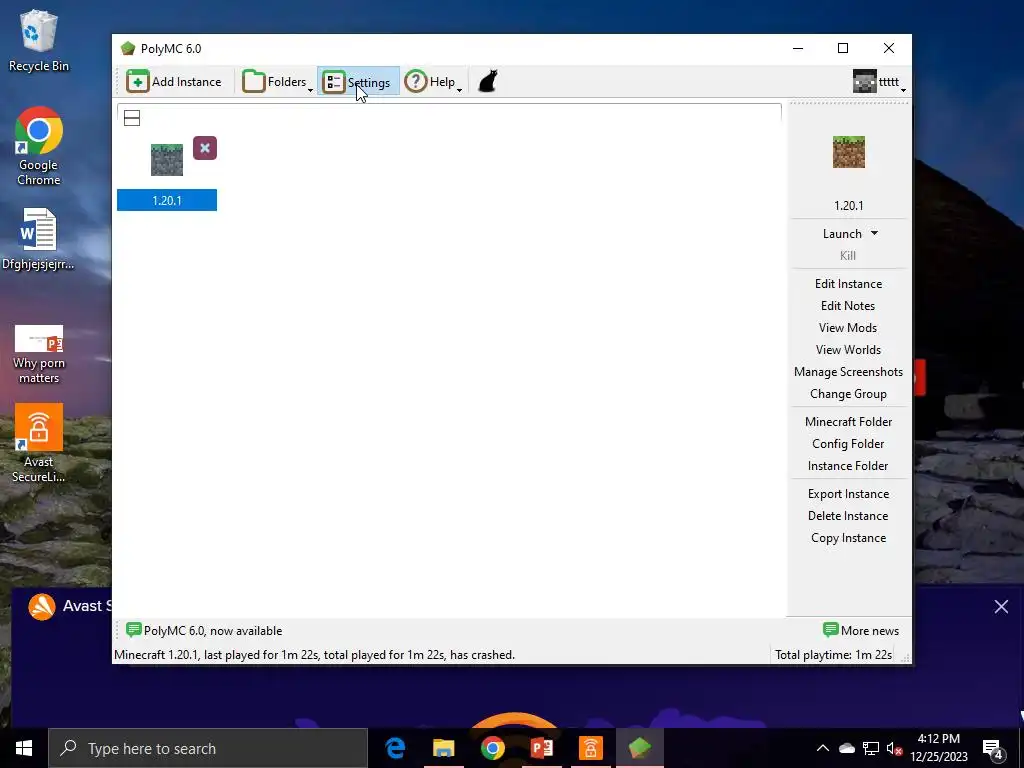This screenshot has width=1024, height=768.
Task: Open Recycle Bin desktop icon
Action: (39, 40)
